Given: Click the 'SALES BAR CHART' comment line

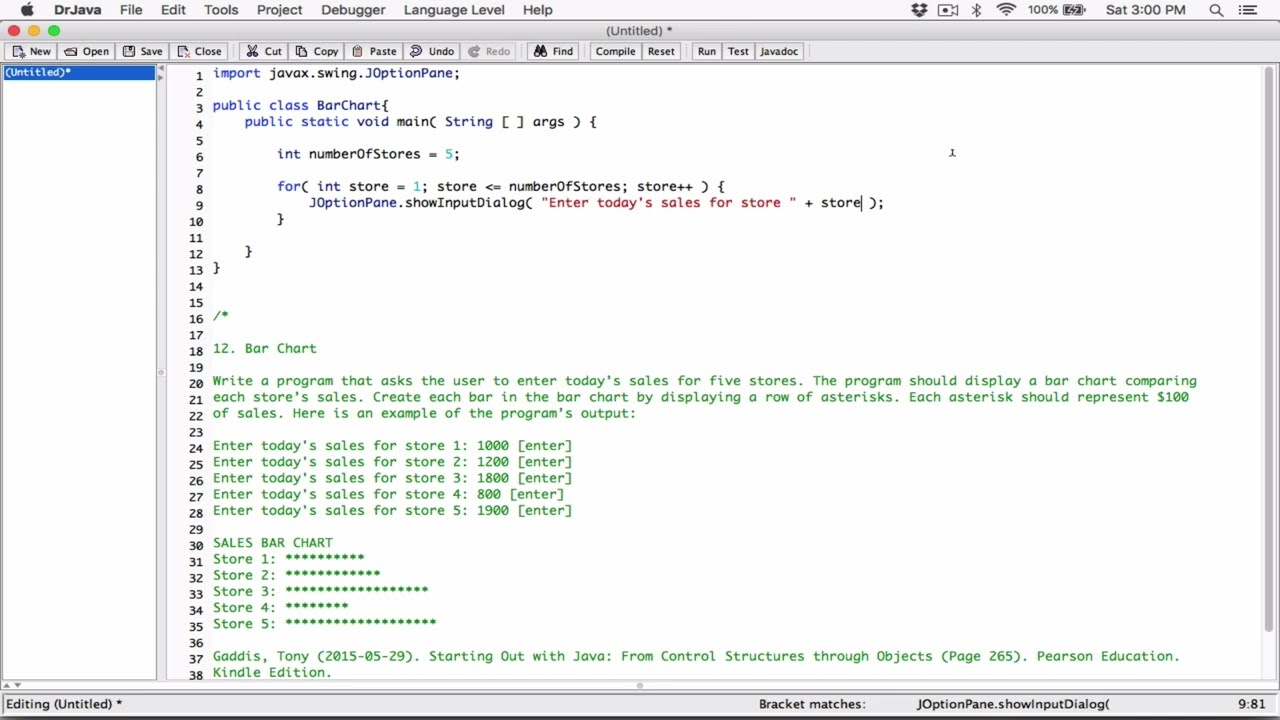Looking at the screenshot, I should click(272, 543).
